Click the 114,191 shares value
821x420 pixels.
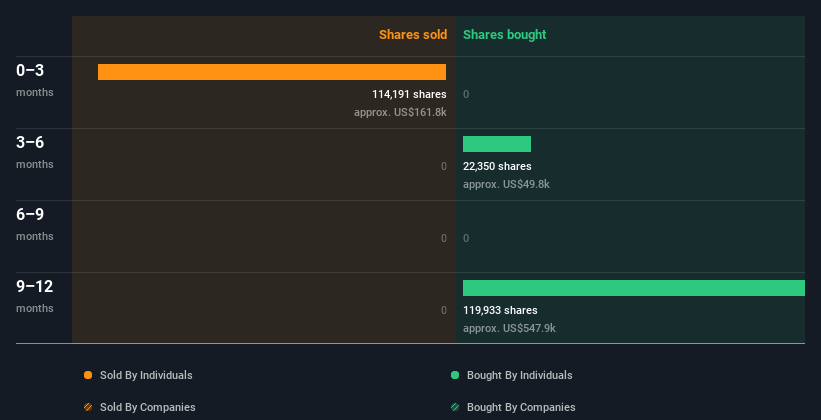(409, 94)
